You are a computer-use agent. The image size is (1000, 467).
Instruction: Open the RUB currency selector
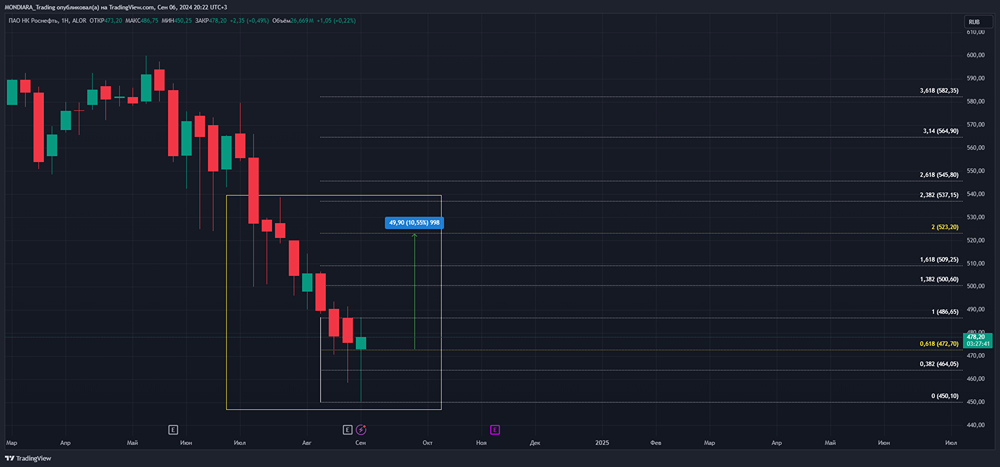coord(974,22)
